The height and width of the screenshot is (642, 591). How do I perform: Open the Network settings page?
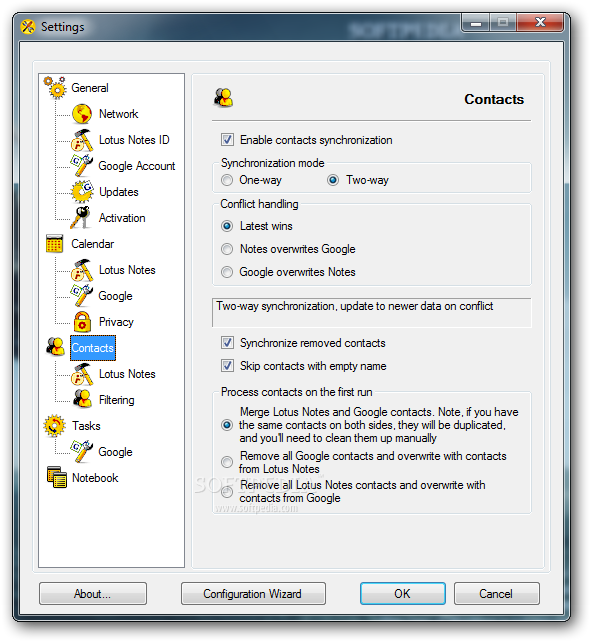(118, 114)
